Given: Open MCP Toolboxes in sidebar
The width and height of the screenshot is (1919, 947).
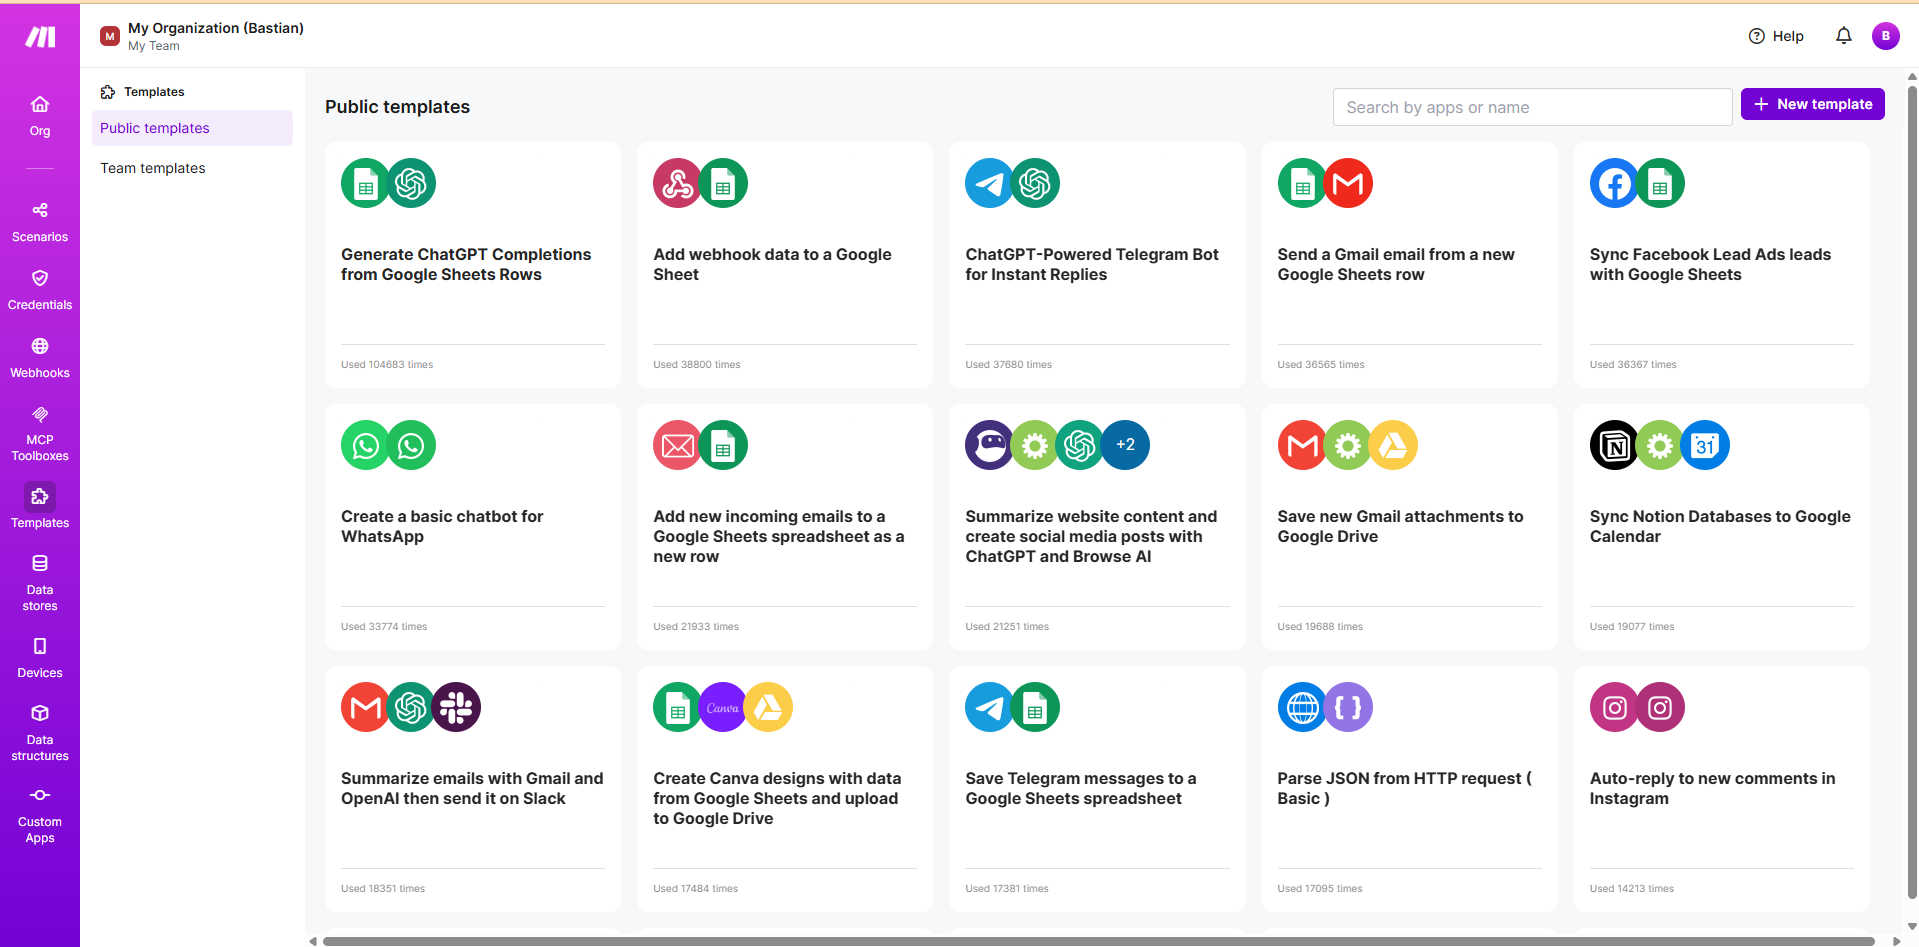Looking at the screenshot, I should [x=40, y=433].
